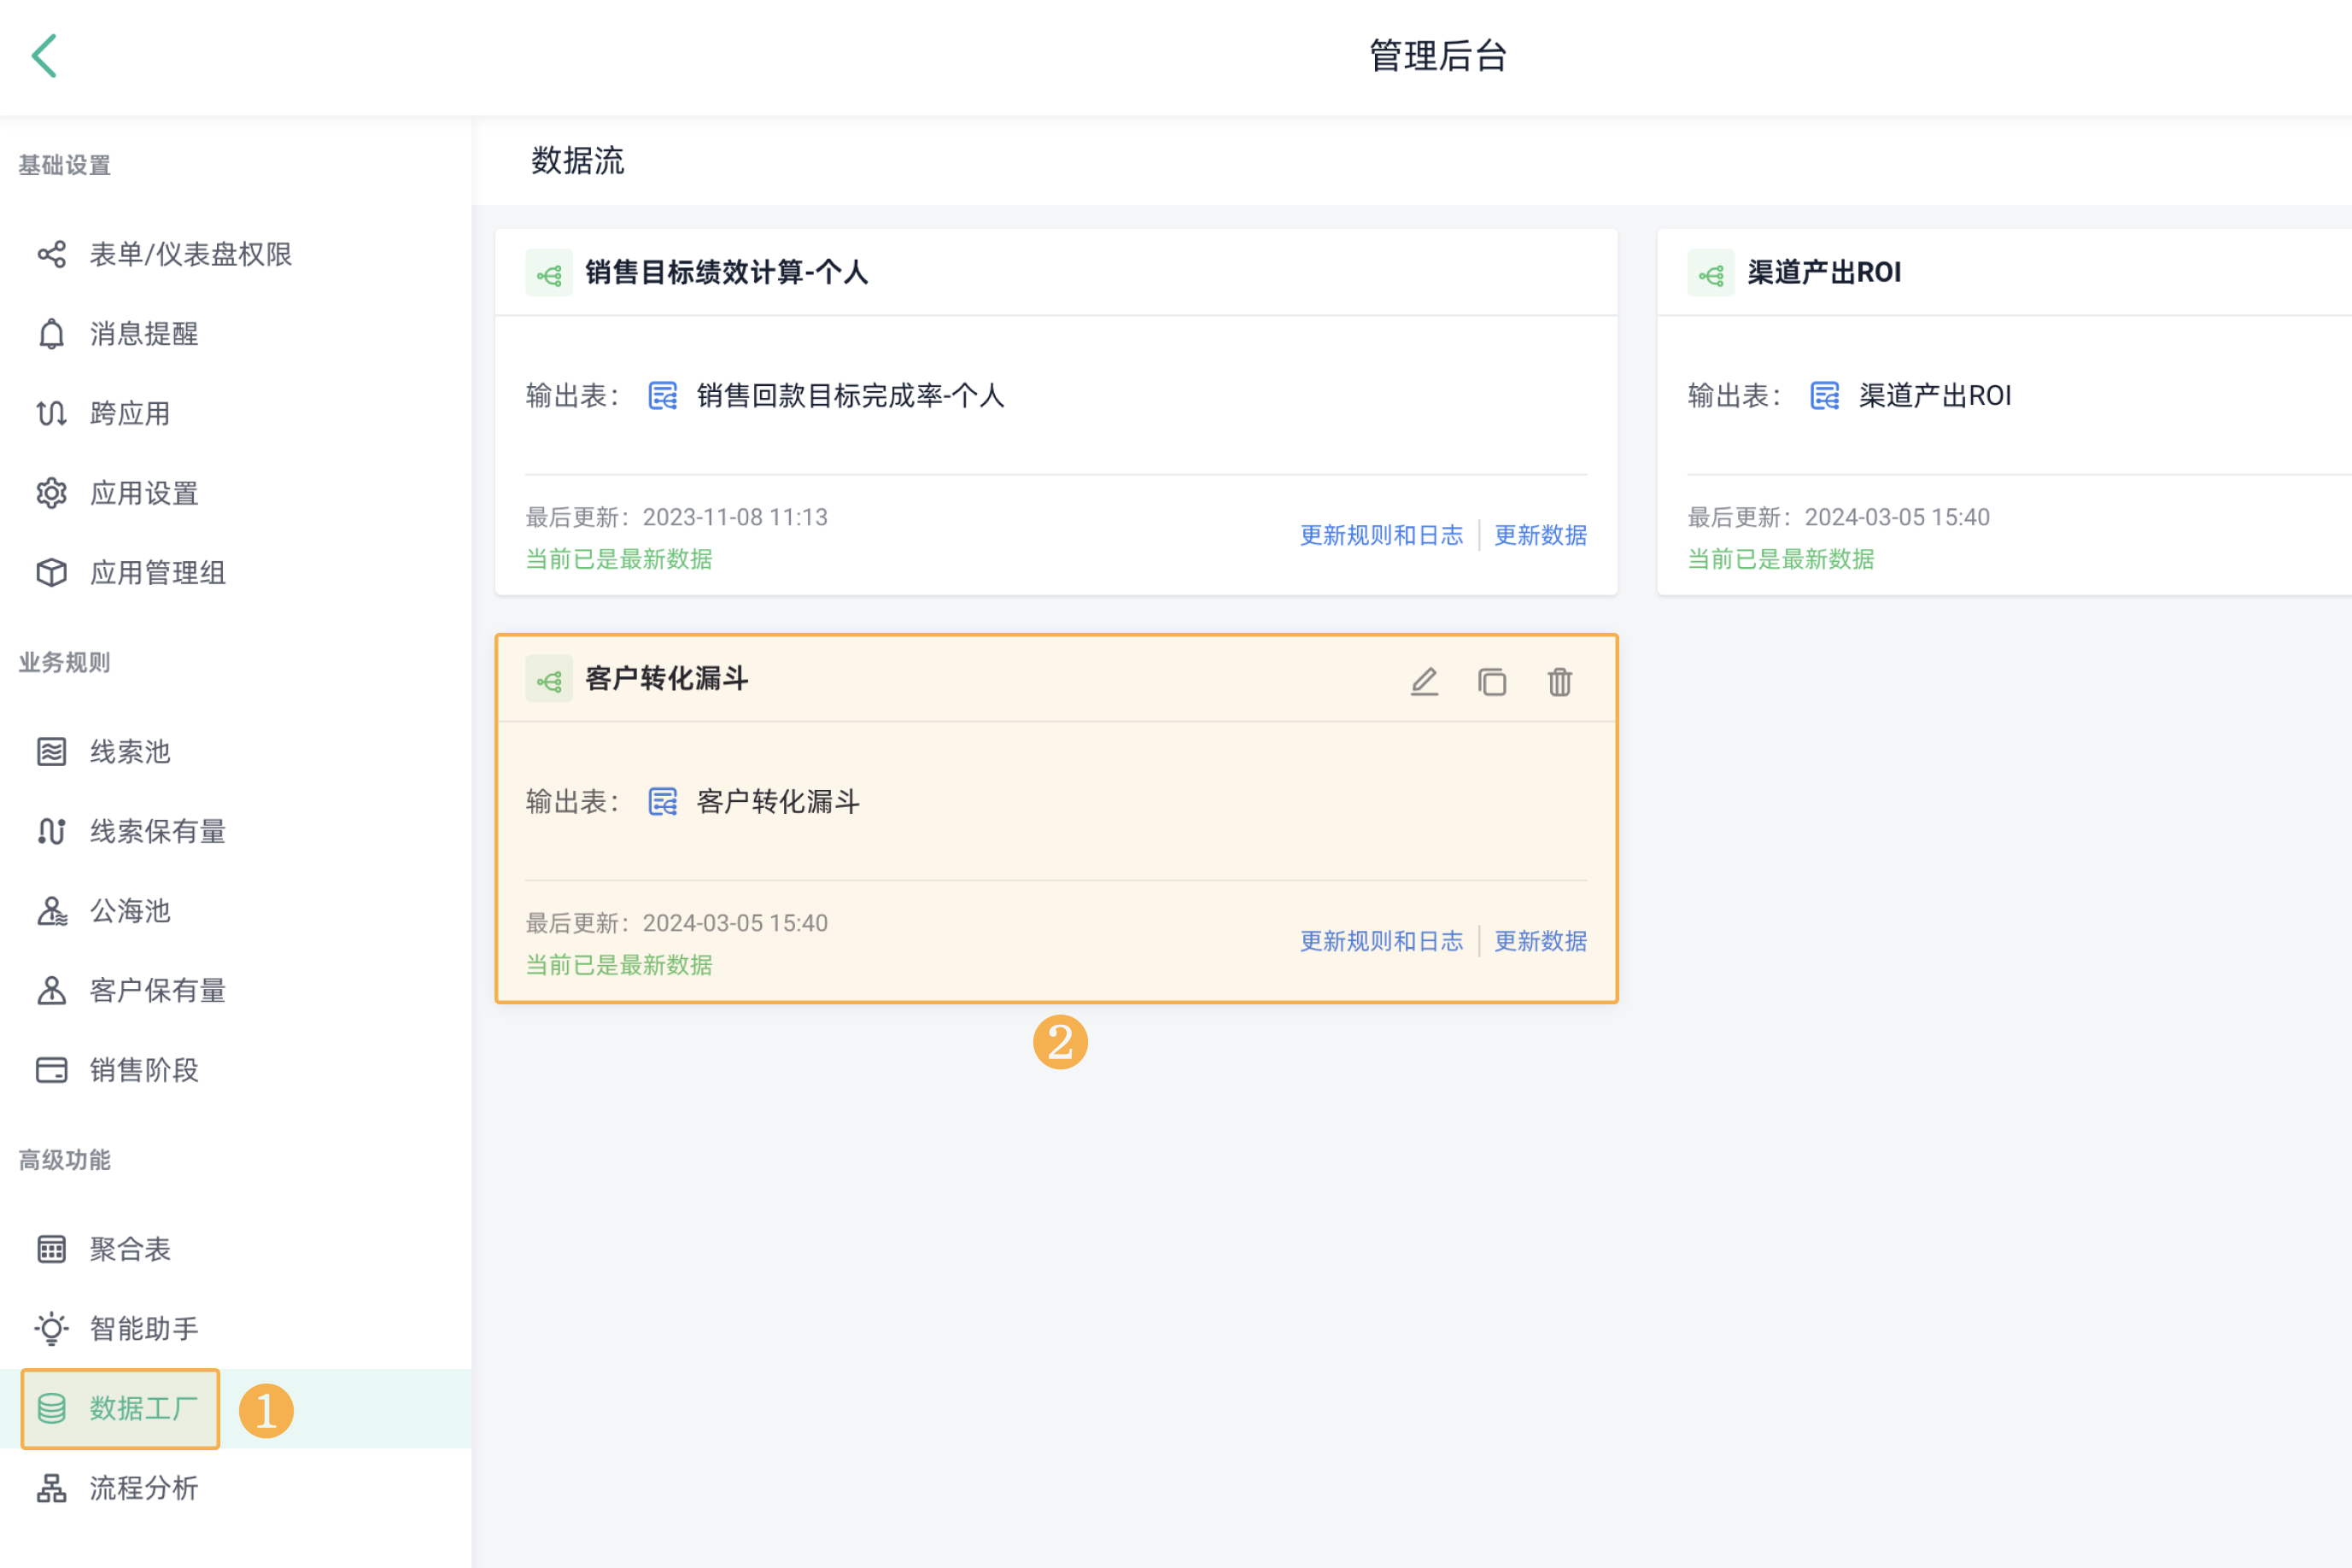This screenshot has width=2352, height=1568.
Task: Select 跨应用 sidebar item
Action: pos(130,413)
